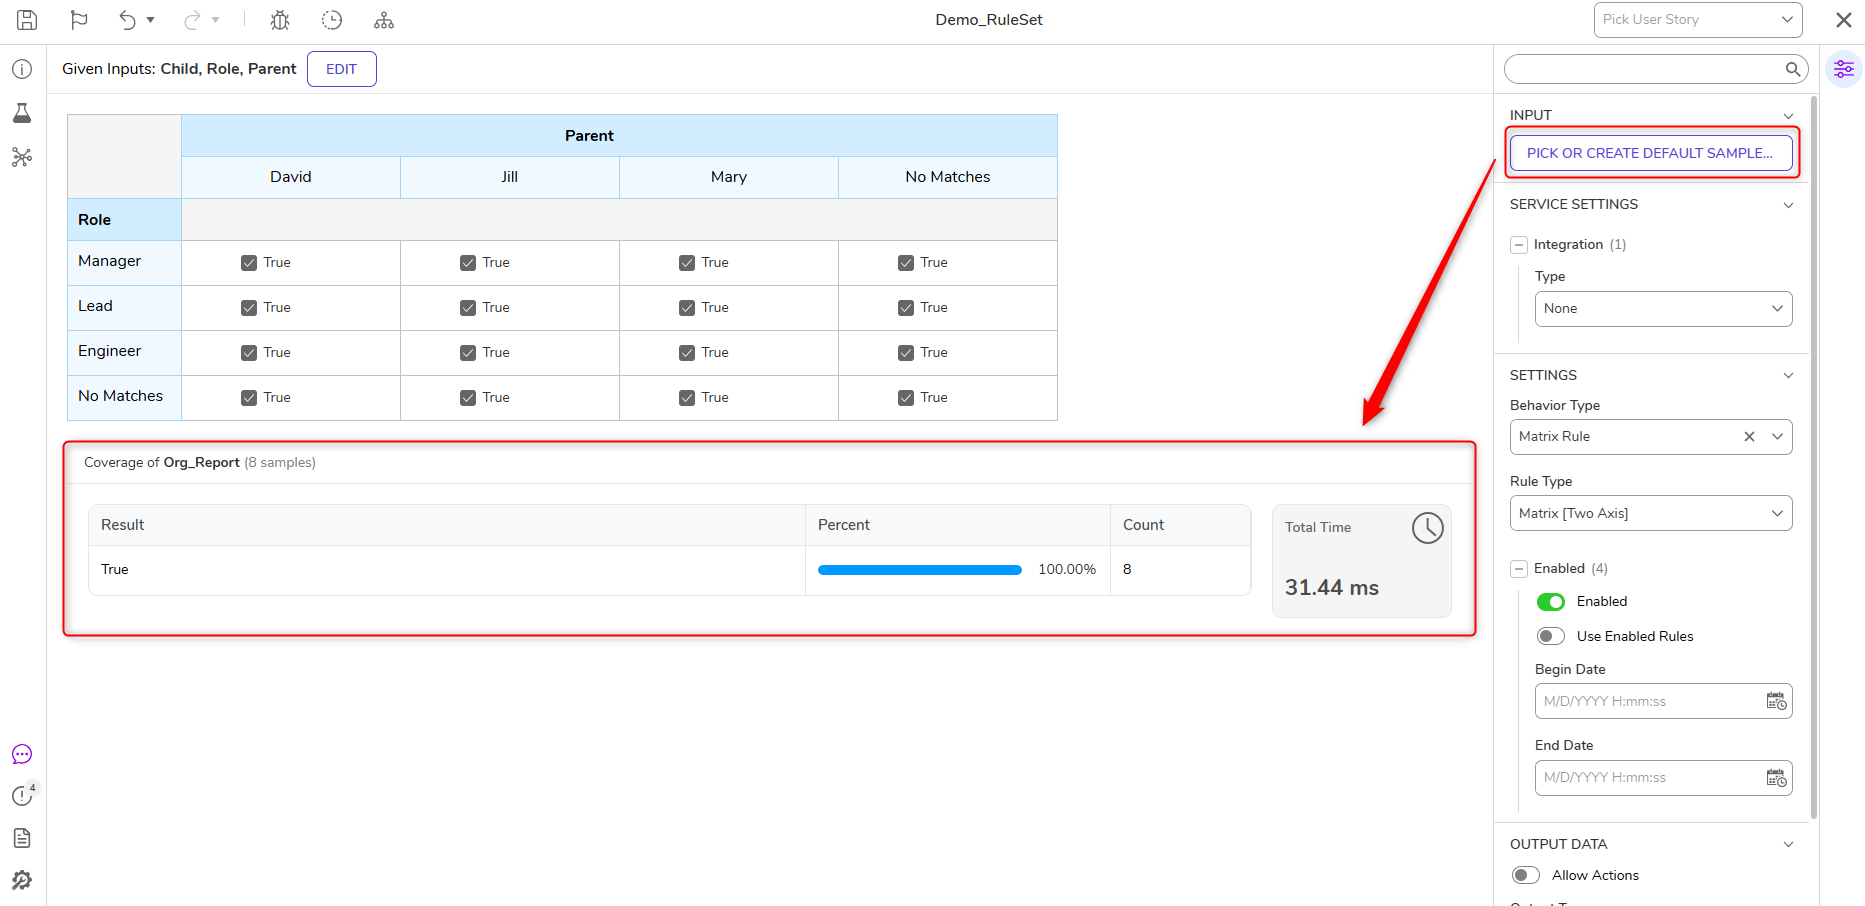Select the David column header
This screenshot has height=906, width=1865.
point(291,177)
